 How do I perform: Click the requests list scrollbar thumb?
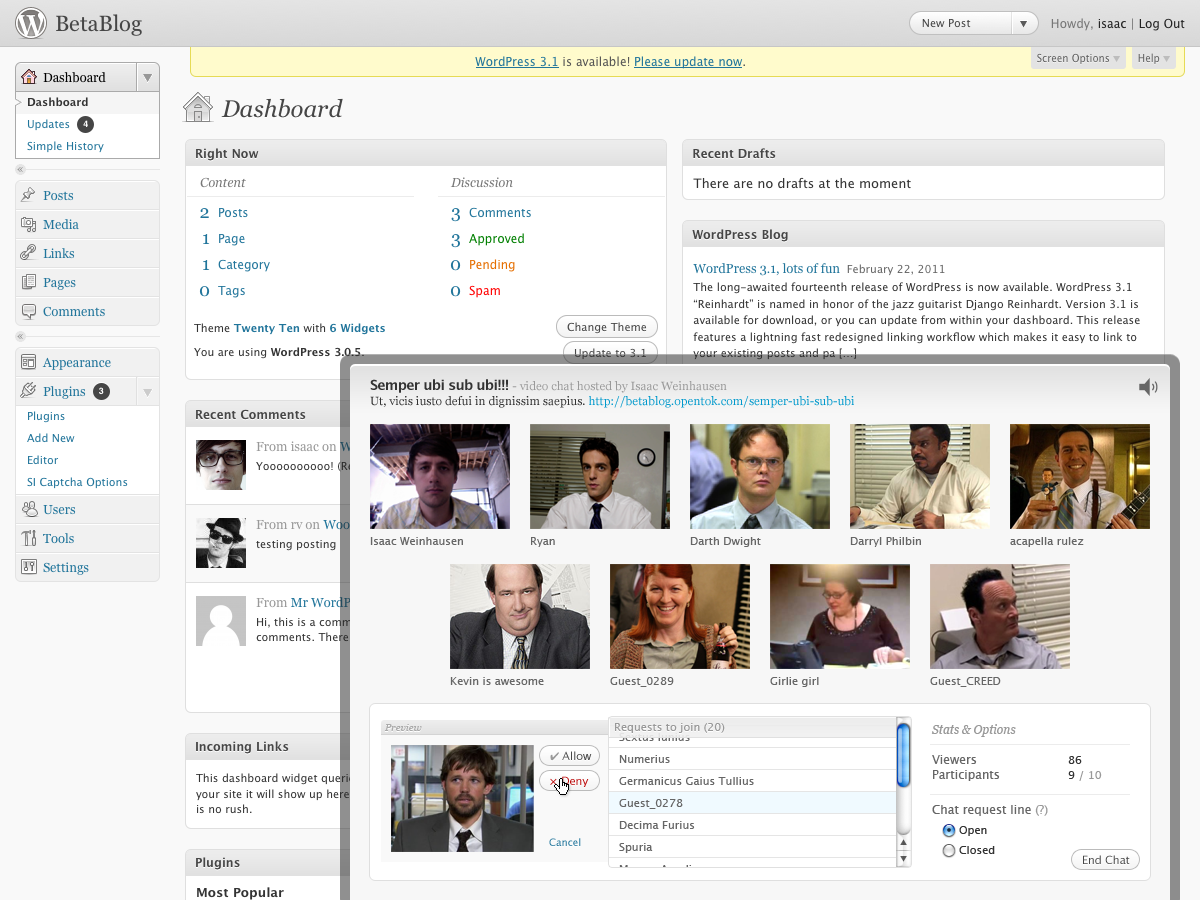pos(904,757)
